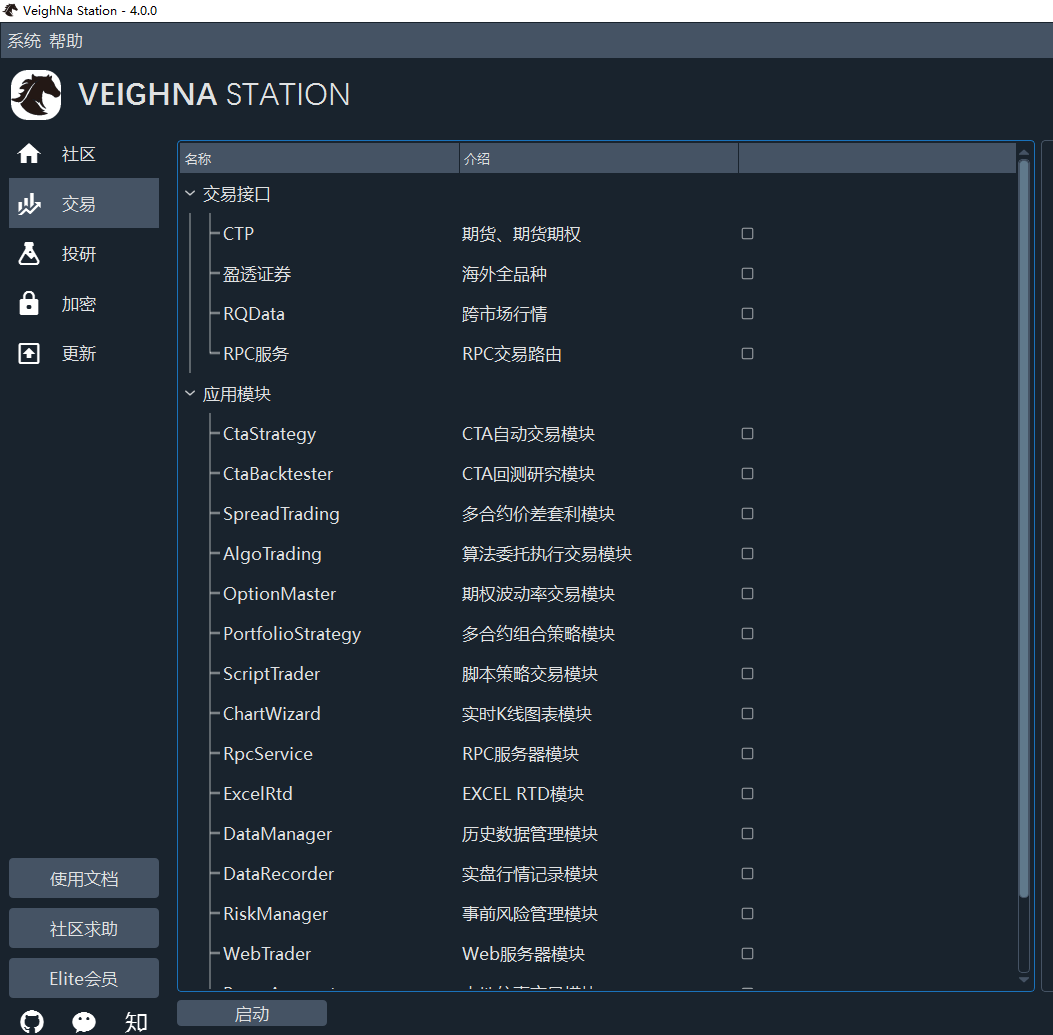Tick the ExcelRtd checkbox
This screenshot has width=1053, height=1035.
(x=747, y=793)
